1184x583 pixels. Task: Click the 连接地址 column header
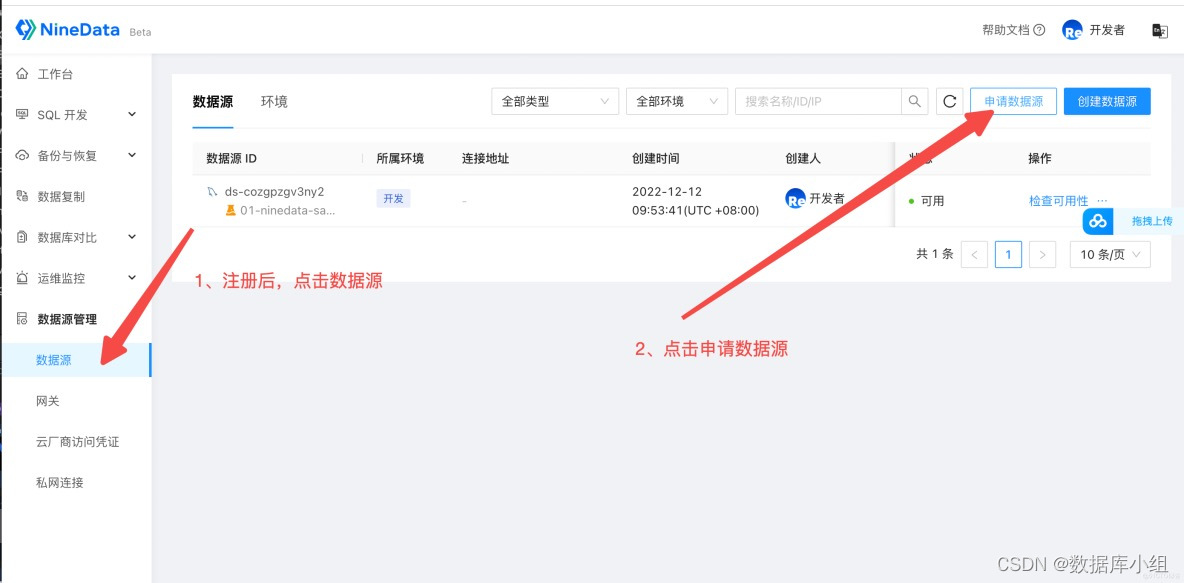tap(486, 159)
